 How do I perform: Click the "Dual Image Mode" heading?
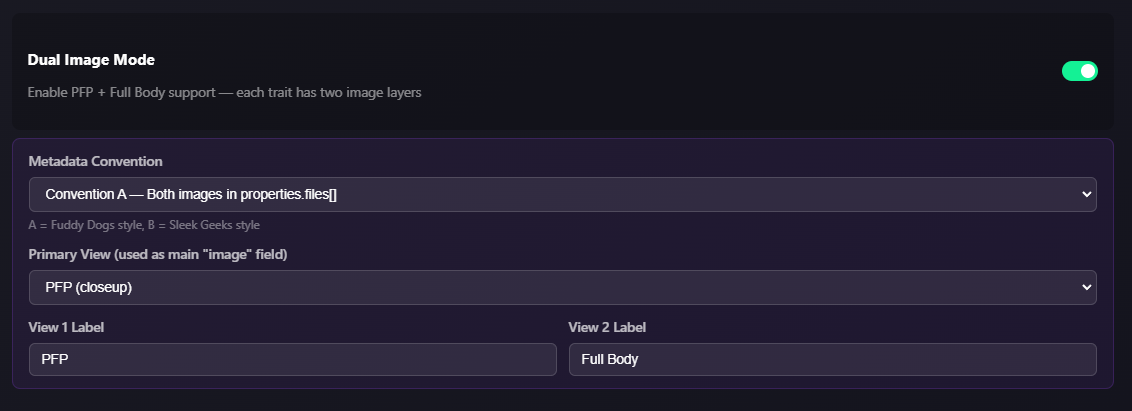(x=91, y=60)
